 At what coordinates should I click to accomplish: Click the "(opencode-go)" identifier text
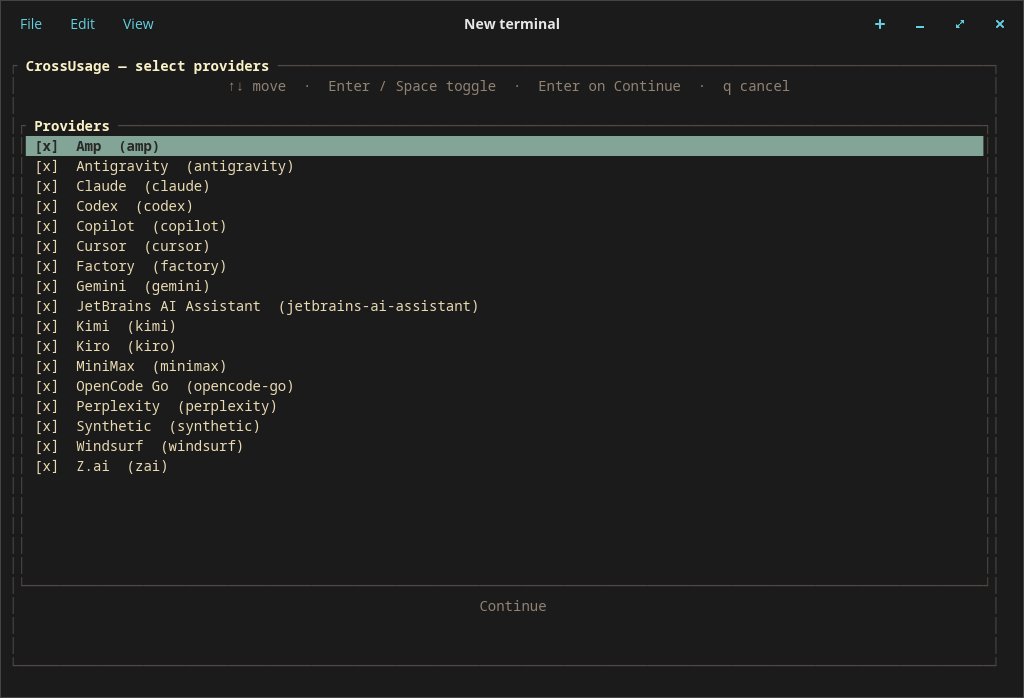pos(240,387)
